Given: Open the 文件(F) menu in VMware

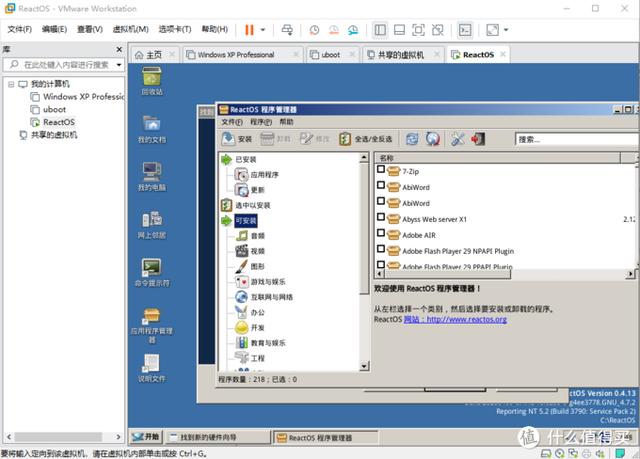Looking at the screenshot, I should click(19, 29).
